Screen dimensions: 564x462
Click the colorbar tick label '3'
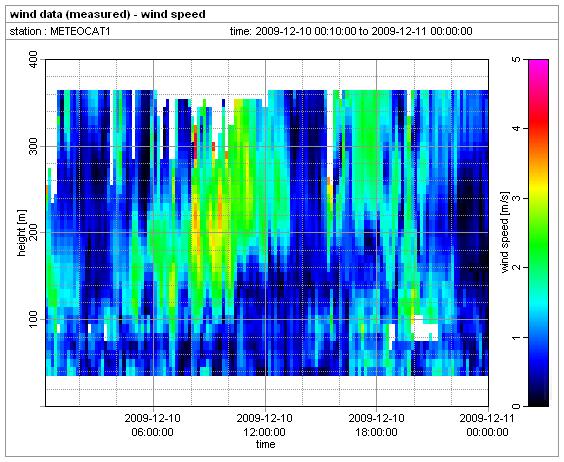pos(517,198)
